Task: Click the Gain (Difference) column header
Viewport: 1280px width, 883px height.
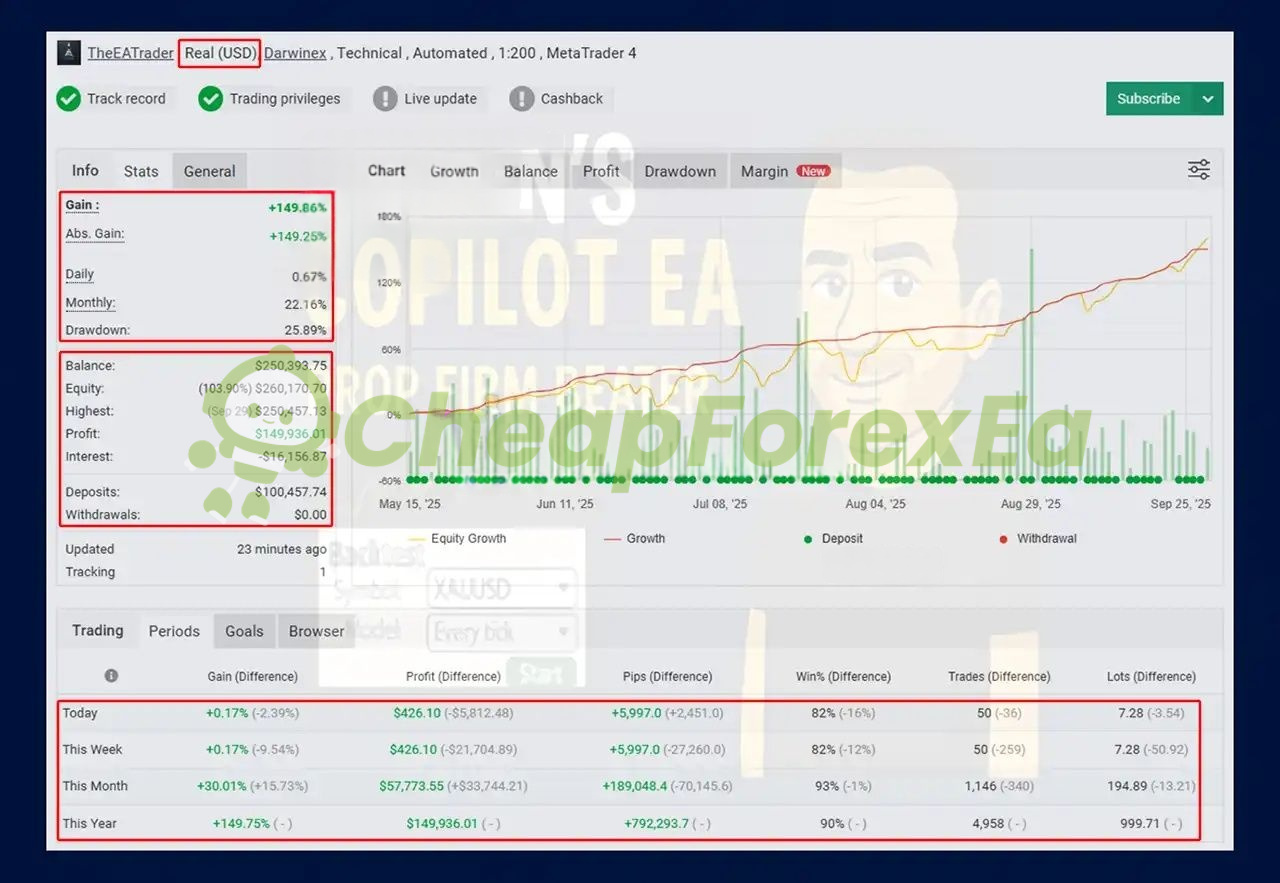Action: [252, 676]
